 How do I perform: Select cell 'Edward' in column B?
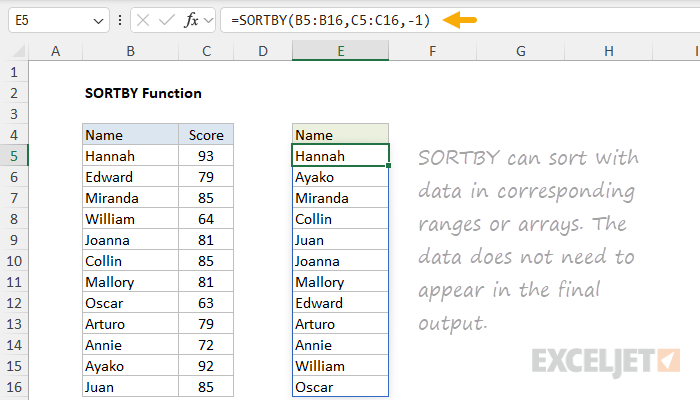coord(130,177)
